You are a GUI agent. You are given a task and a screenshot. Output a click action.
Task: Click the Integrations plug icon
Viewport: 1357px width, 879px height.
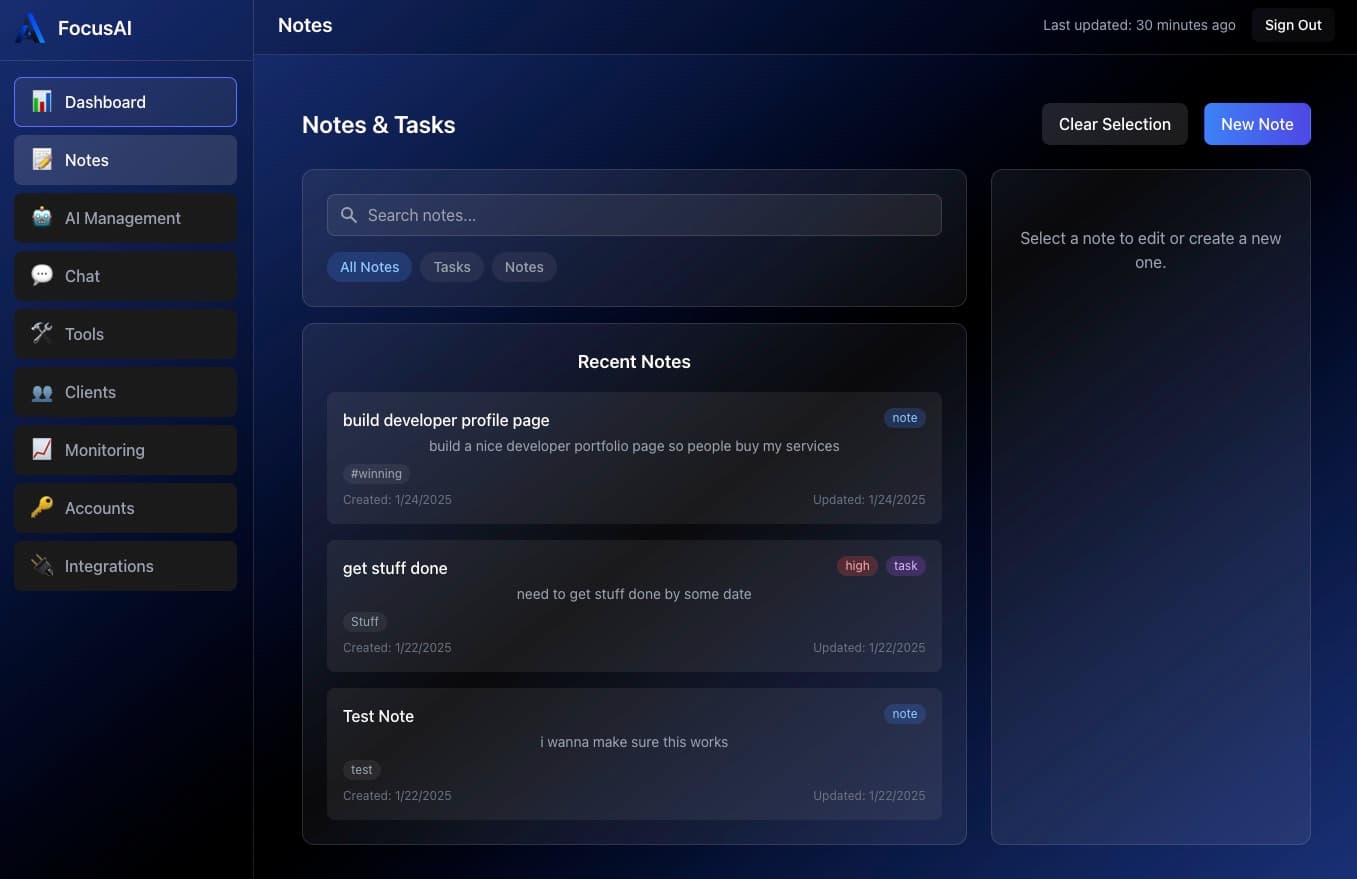point(42,566)
